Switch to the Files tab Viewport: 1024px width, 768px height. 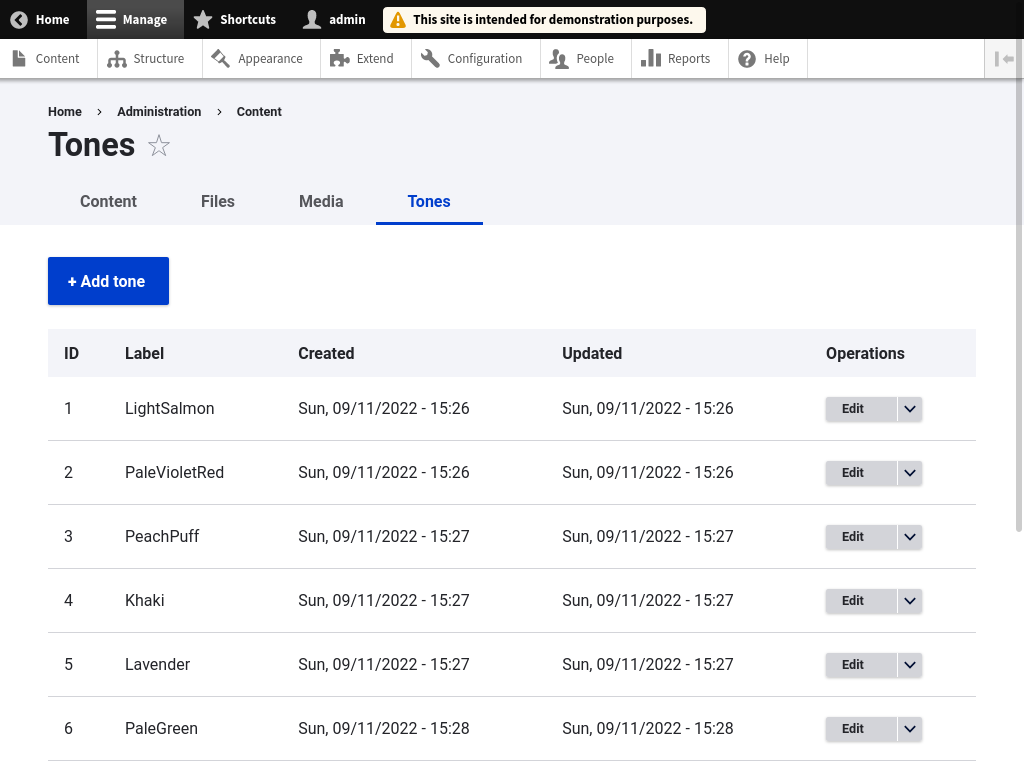[217, 201]
